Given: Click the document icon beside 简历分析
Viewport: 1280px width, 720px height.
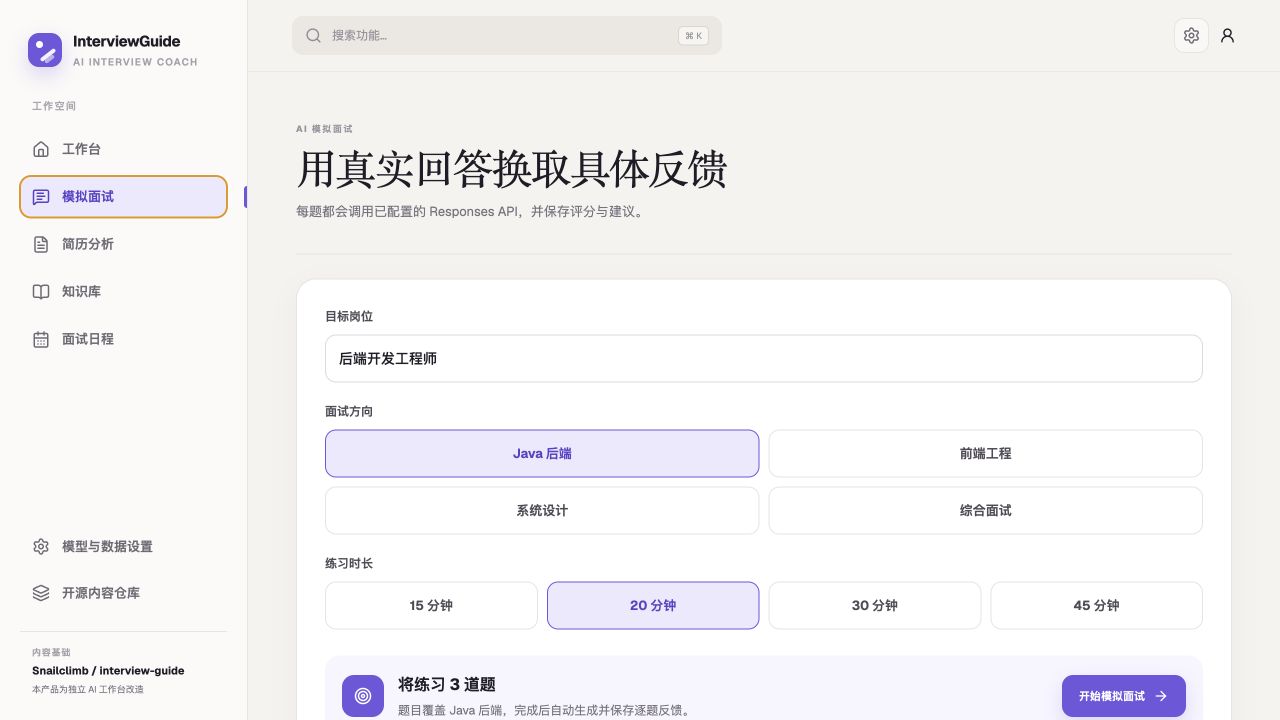Looking at the screenshot, I should [41, 244].
